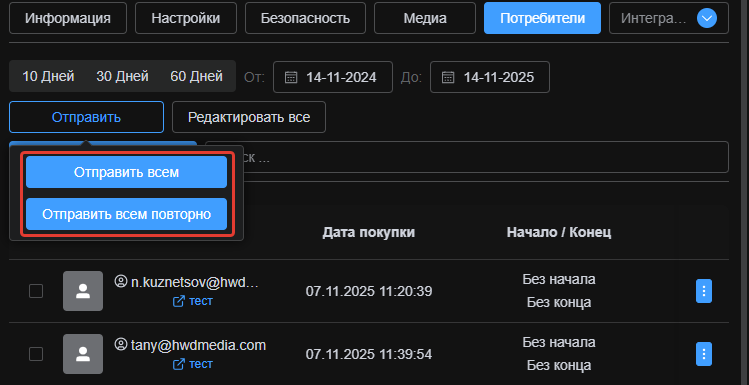Screen dimensions: 749x385
Task: Click avatar thumbnail in n.kuznetsov row
Action: (x=83, y=291)
